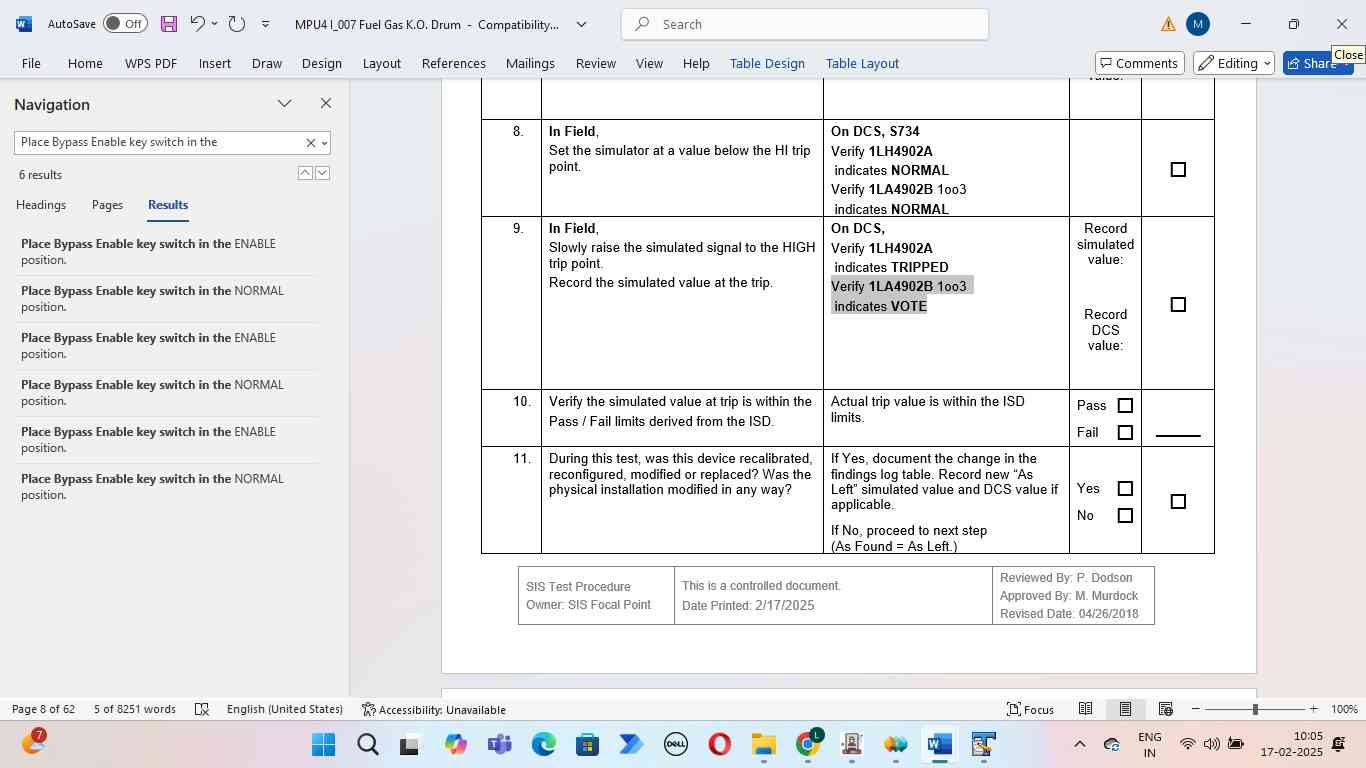This screenshot has width=1366, height=768.
Task: Switch to Web Layout view
Action: tap(1165, 709)
